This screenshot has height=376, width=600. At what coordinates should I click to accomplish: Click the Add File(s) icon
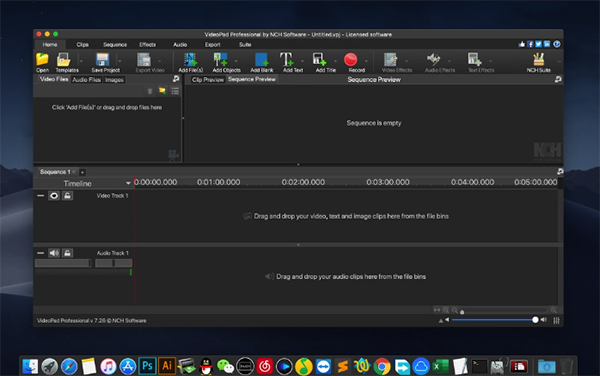coord(190,60)
